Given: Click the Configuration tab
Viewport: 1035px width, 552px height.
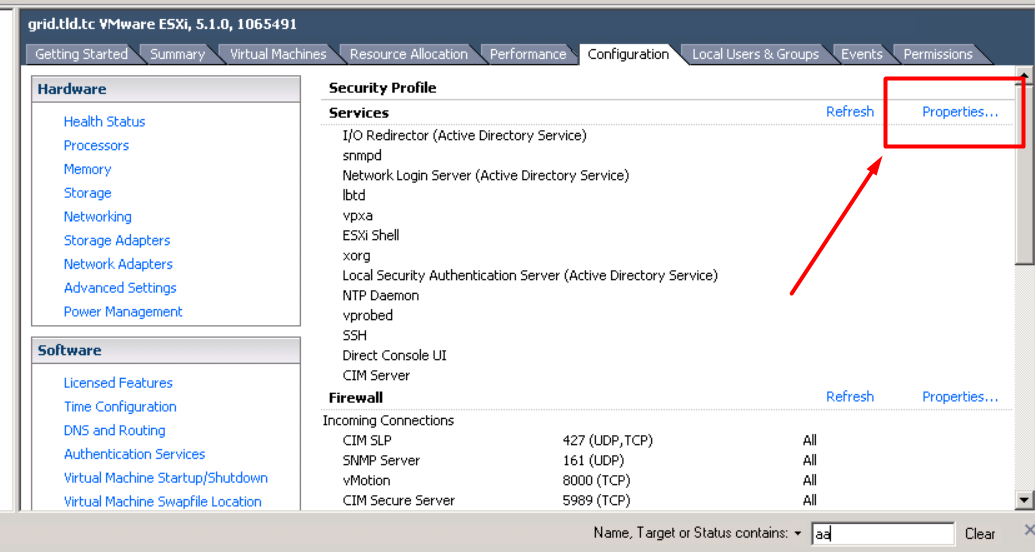Looking at the screenshot, I should click(x=628, y=54).
